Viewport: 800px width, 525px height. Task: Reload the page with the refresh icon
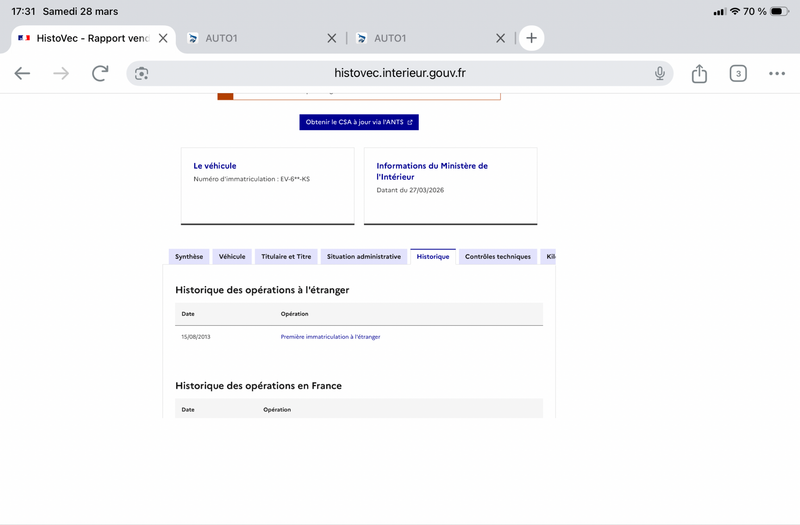100,73
